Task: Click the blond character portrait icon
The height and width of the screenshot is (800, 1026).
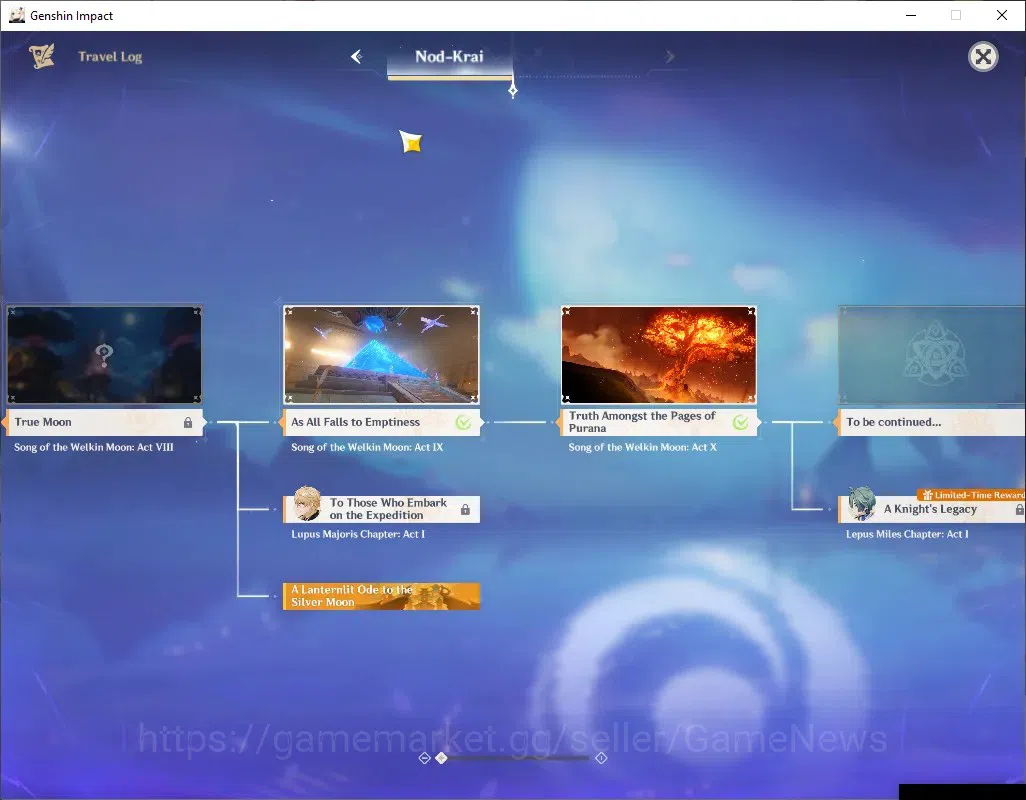Action: coord(307,503)
